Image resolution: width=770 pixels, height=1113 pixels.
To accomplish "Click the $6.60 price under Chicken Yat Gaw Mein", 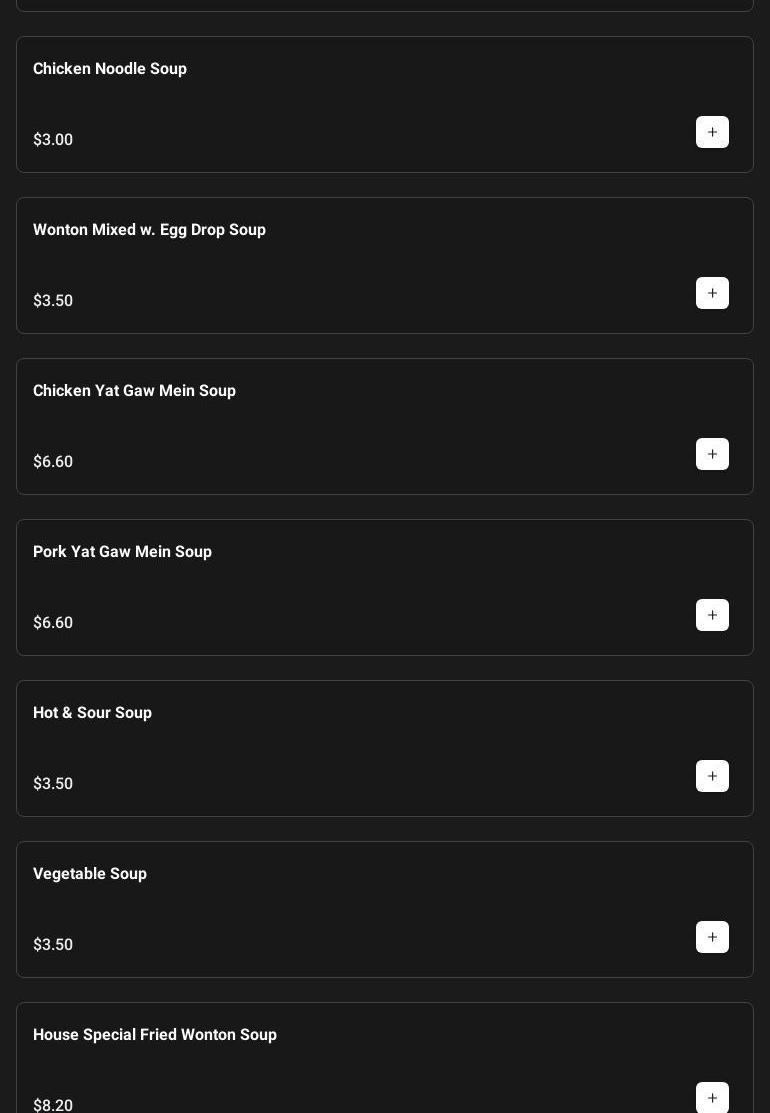I will 53,462.
